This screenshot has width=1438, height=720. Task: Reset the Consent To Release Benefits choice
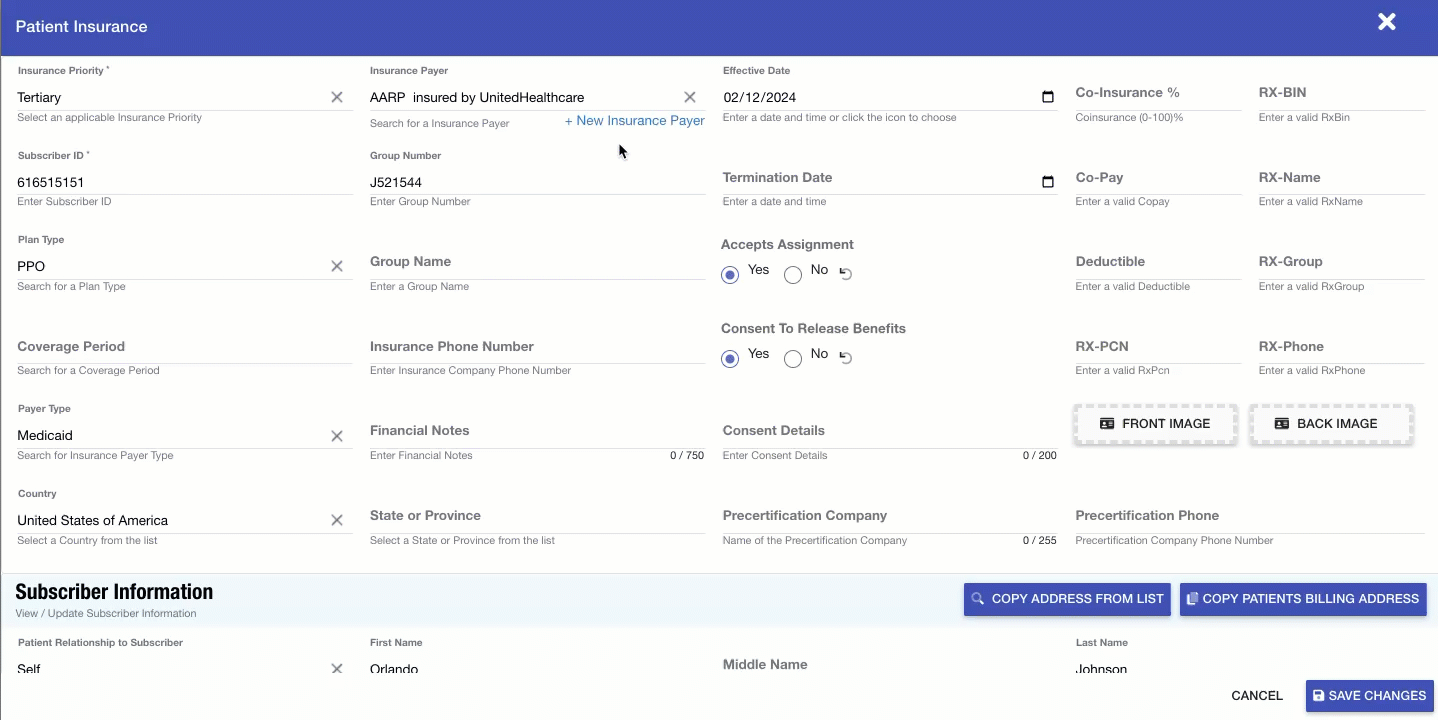pos(845,358)
